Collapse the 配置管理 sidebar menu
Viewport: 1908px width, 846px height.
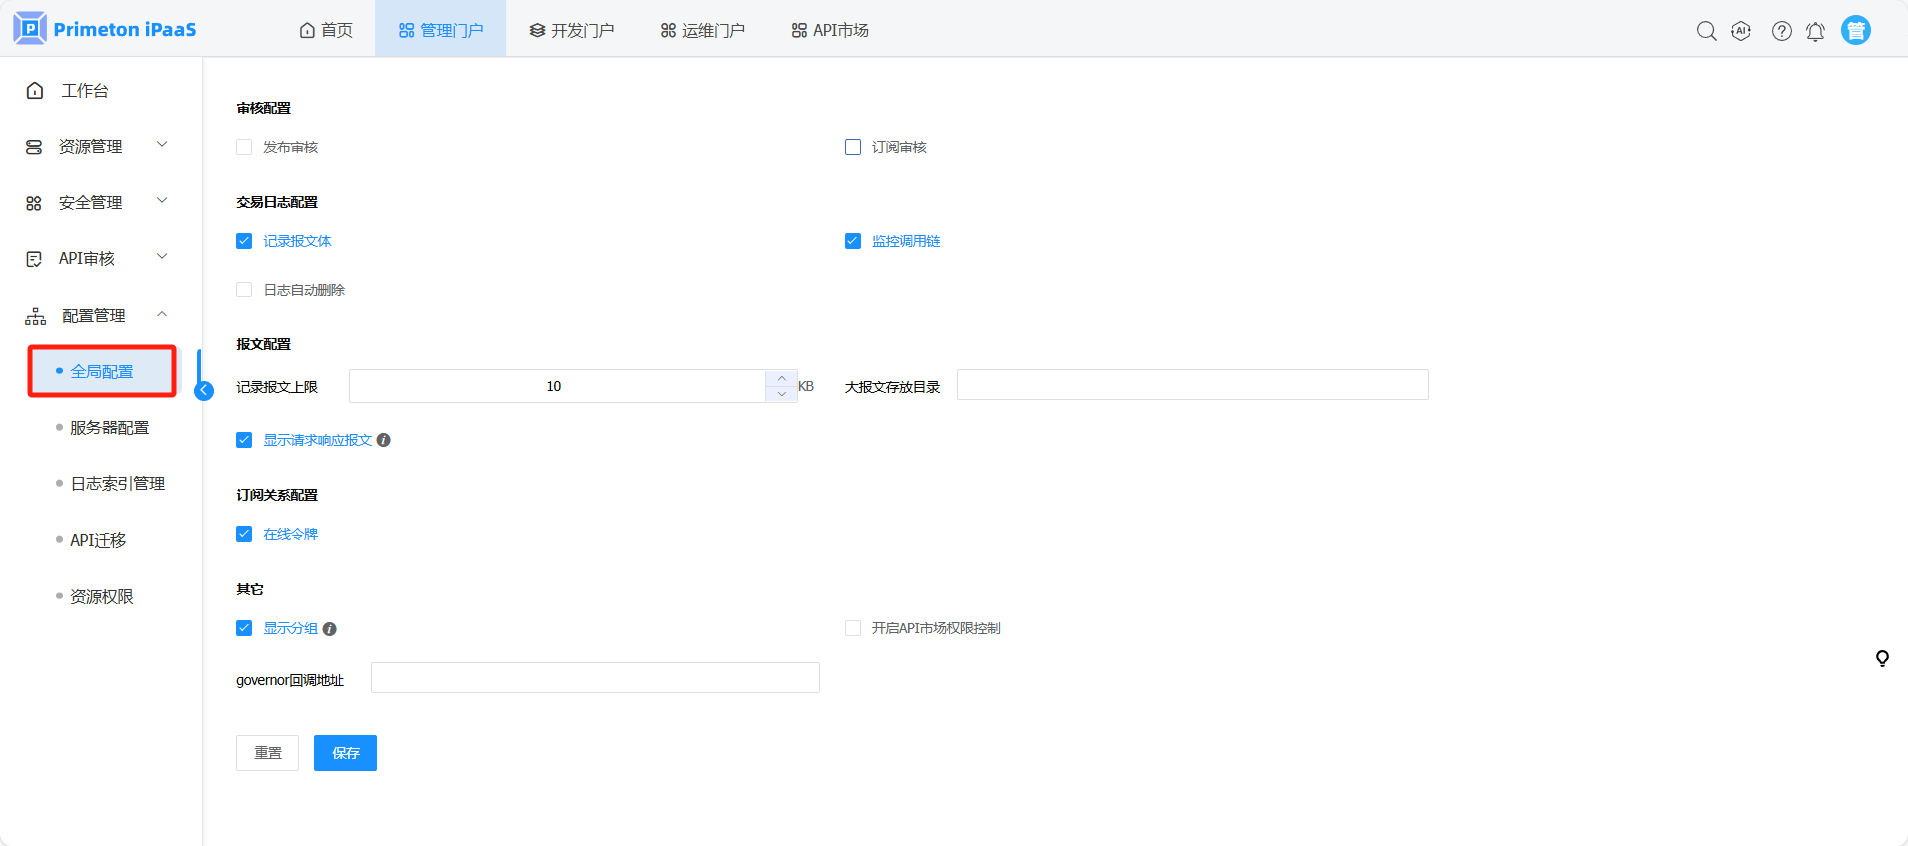point(96,316)
